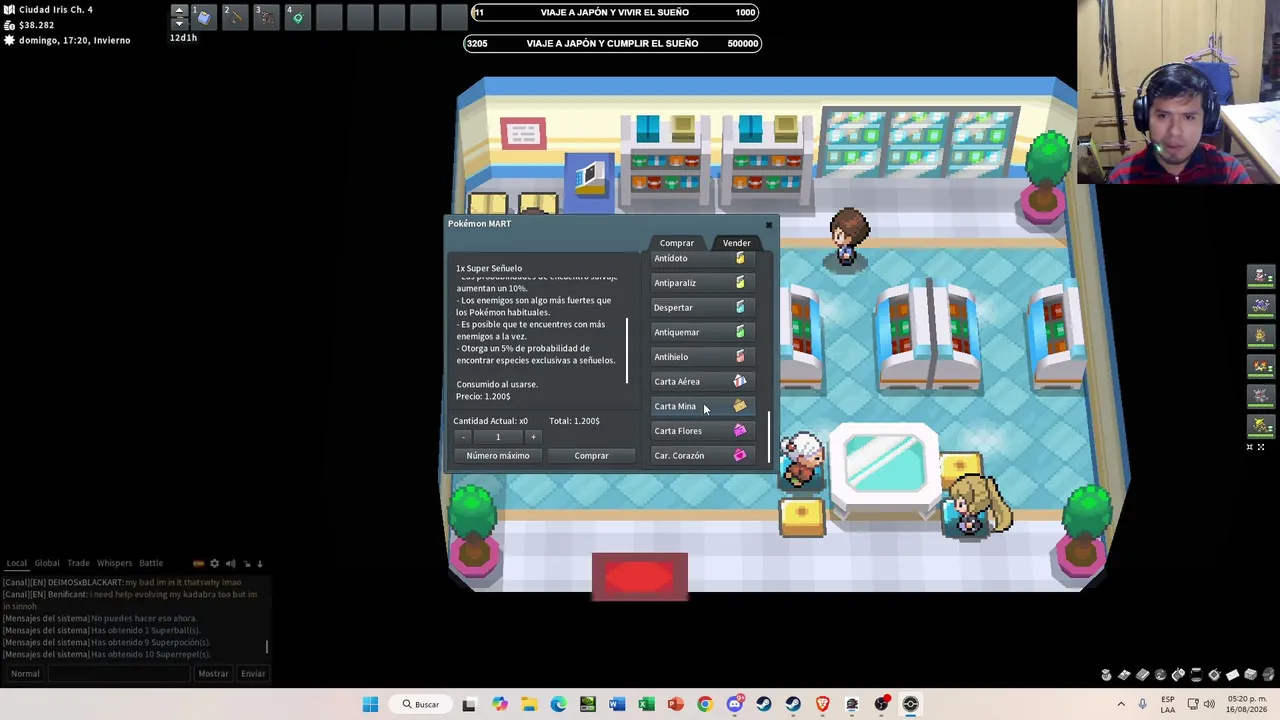Screen dimensions: 1280x720
Task: Open the Trade chat tab
Action: (x=78, y=563)
